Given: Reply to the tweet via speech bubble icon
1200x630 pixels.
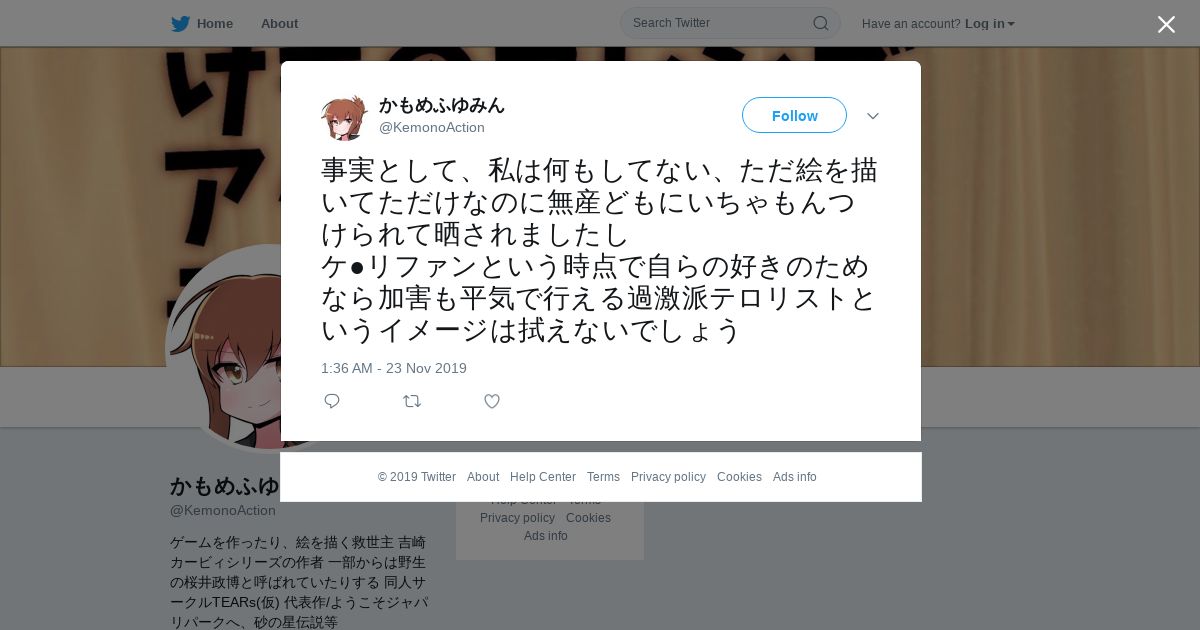Looking at the screenshot, I should click(332, 401).
